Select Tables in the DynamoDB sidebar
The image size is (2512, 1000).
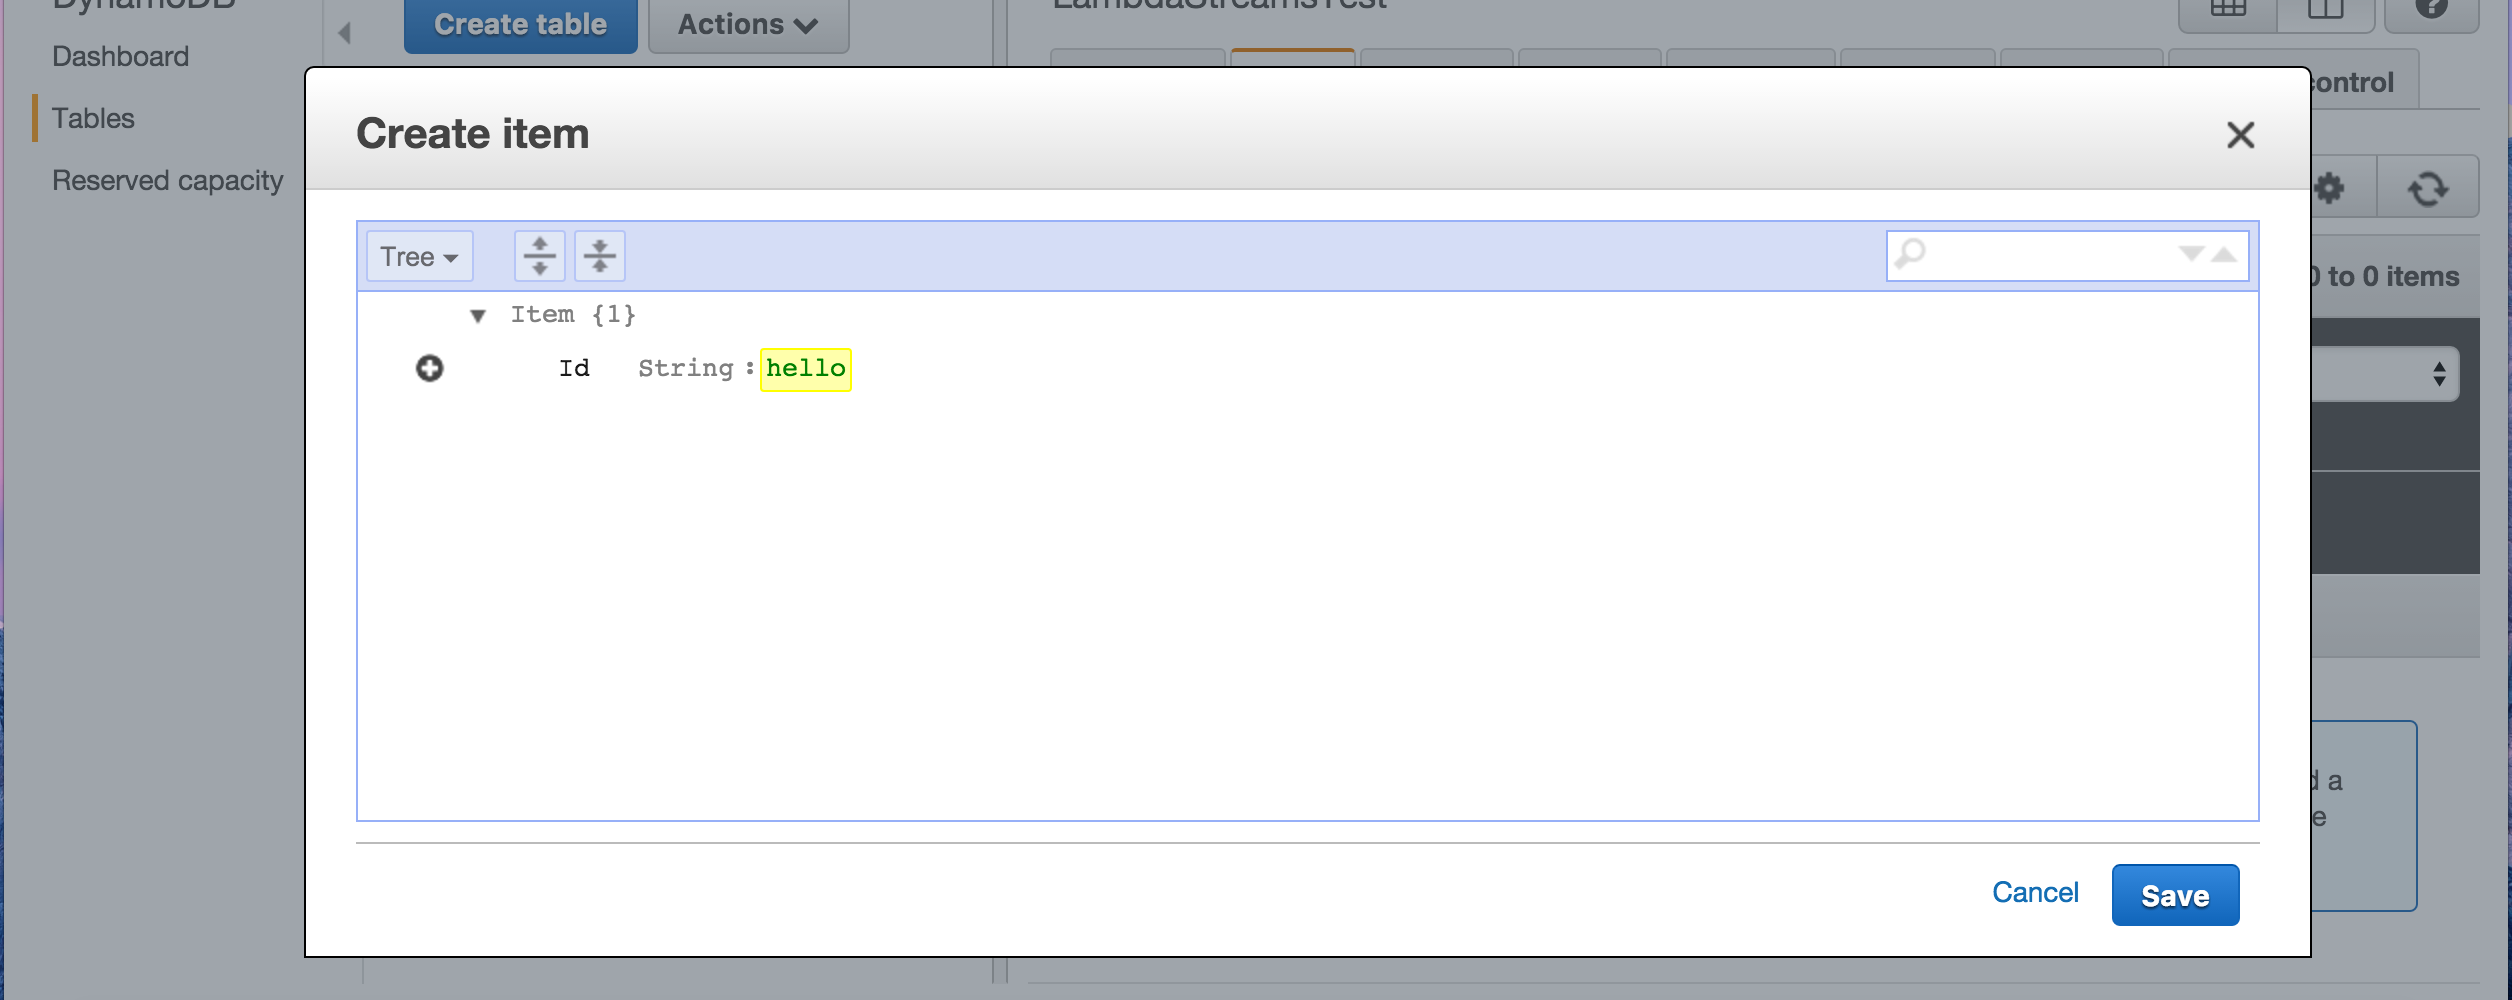click(93, 117)
